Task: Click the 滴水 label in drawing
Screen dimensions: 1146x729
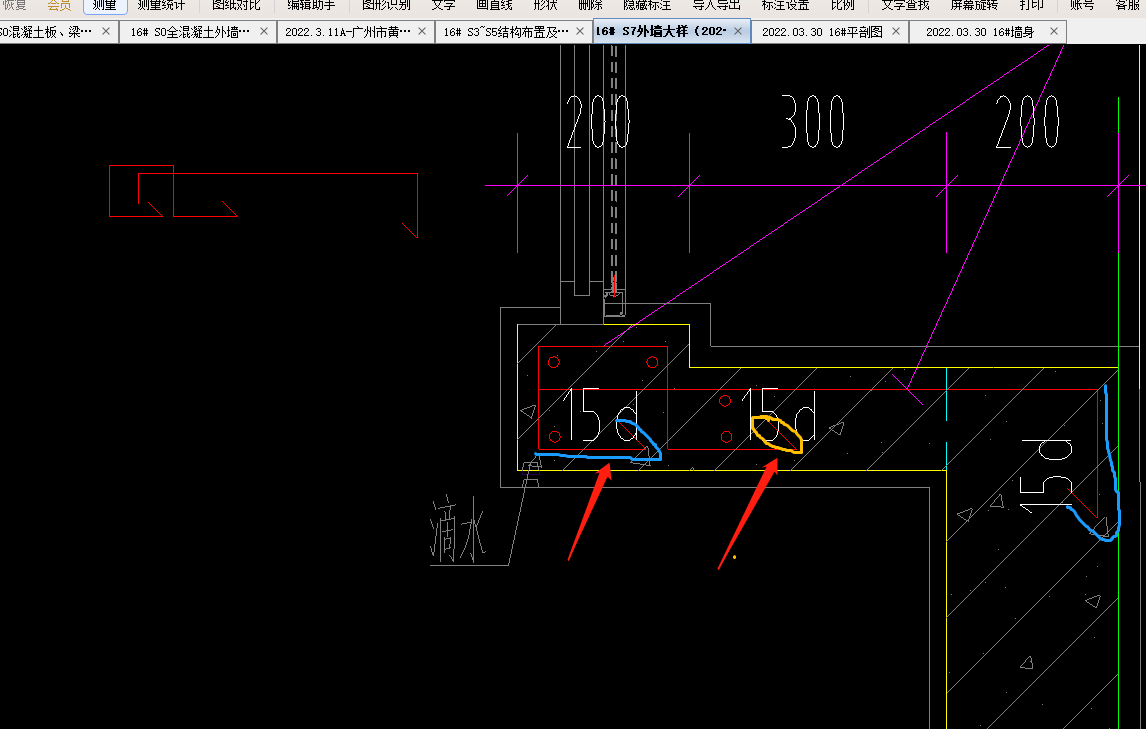Action: pyautogui.click(x=458, y=529)
